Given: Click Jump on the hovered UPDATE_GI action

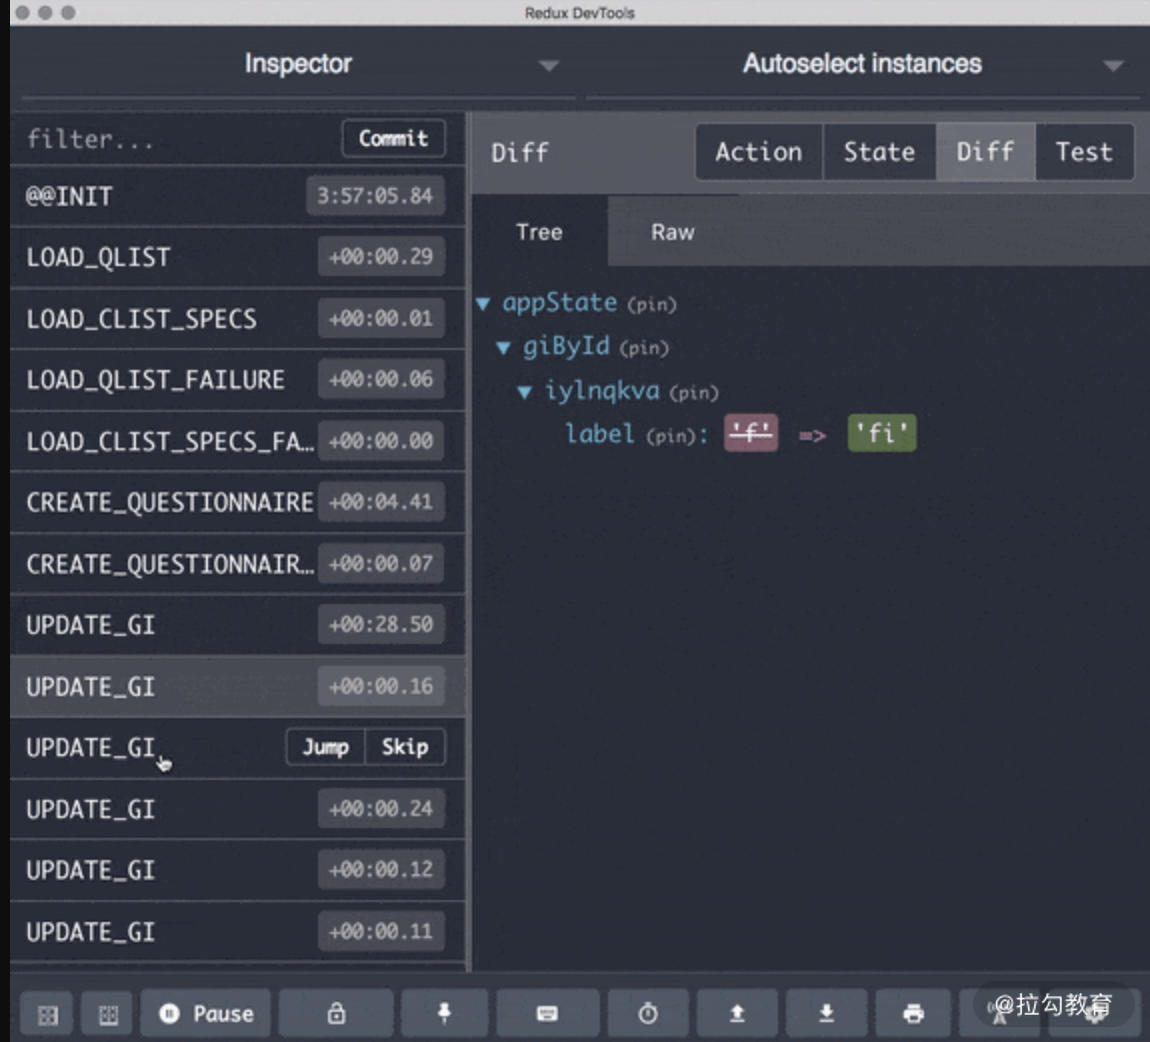Looking at the screenshot, I should click(x=326, y=747).
